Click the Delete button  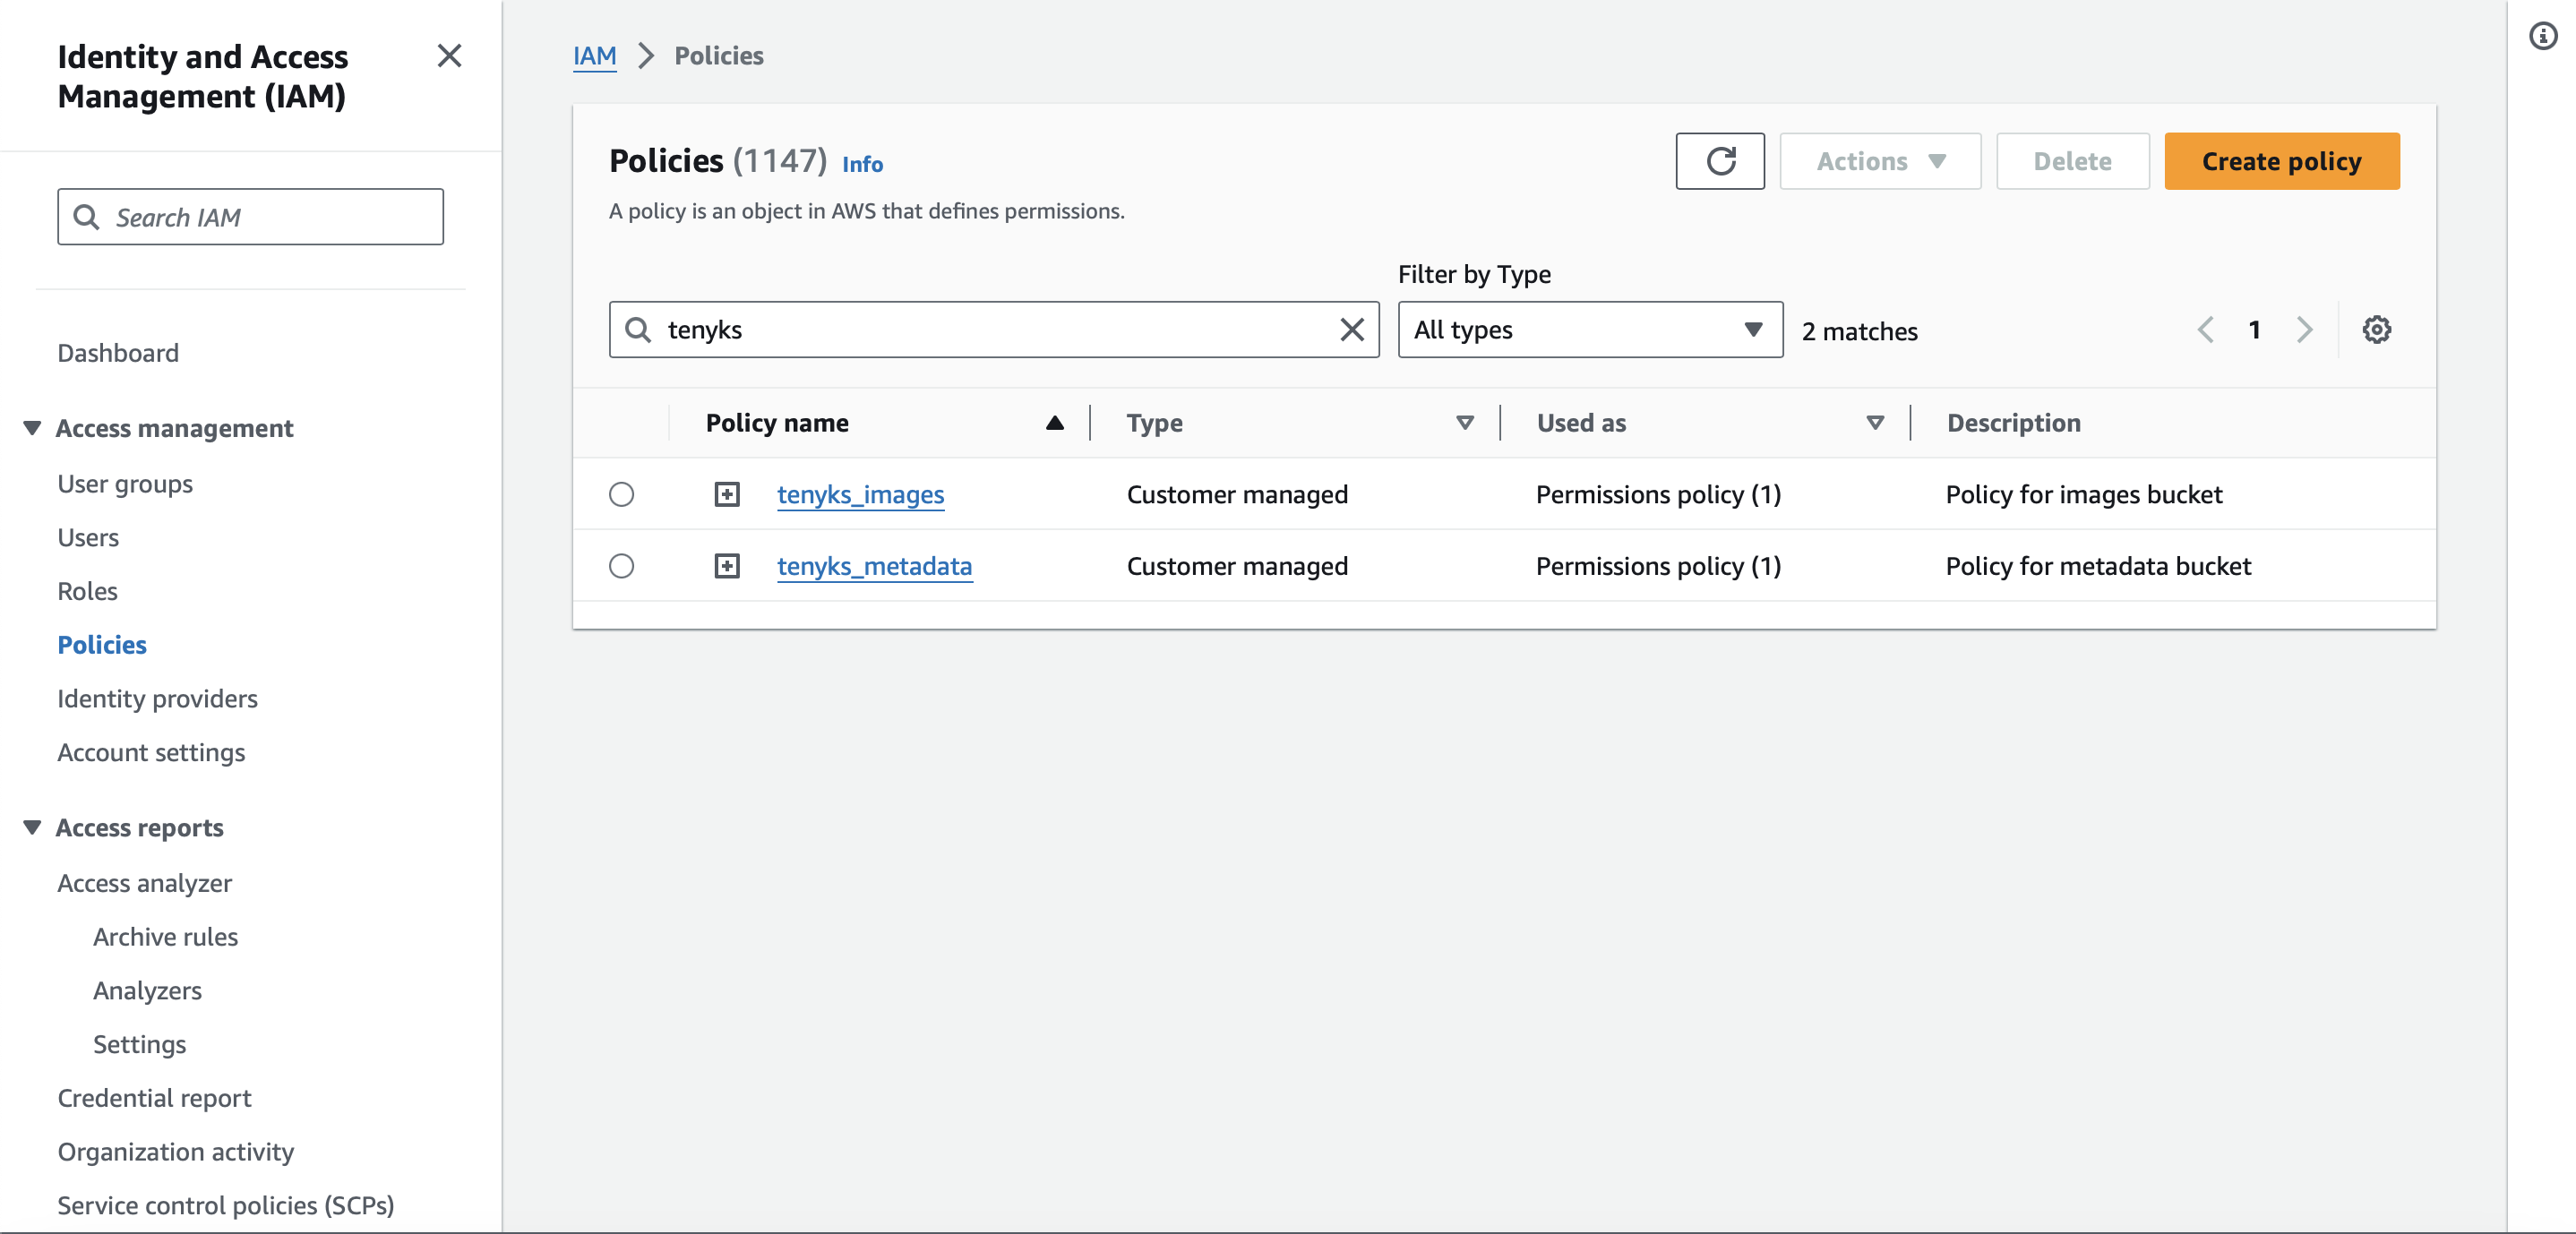click(x=2072, y=161)
